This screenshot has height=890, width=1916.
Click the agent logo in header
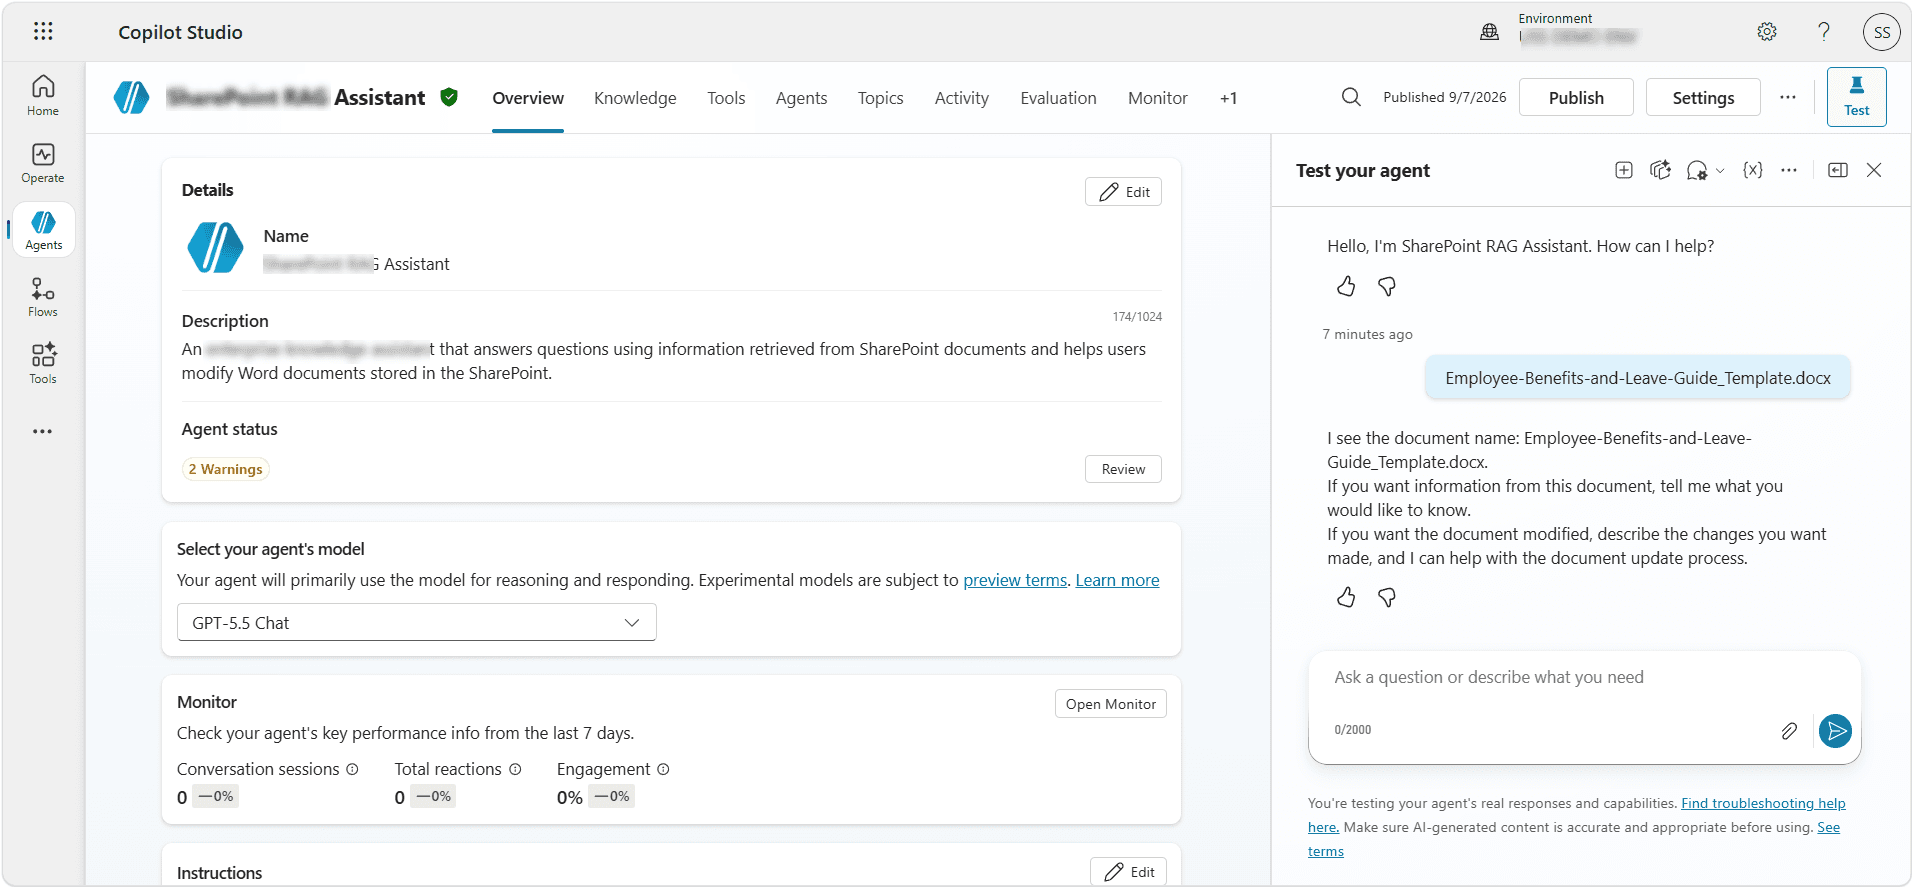[131, 97]
